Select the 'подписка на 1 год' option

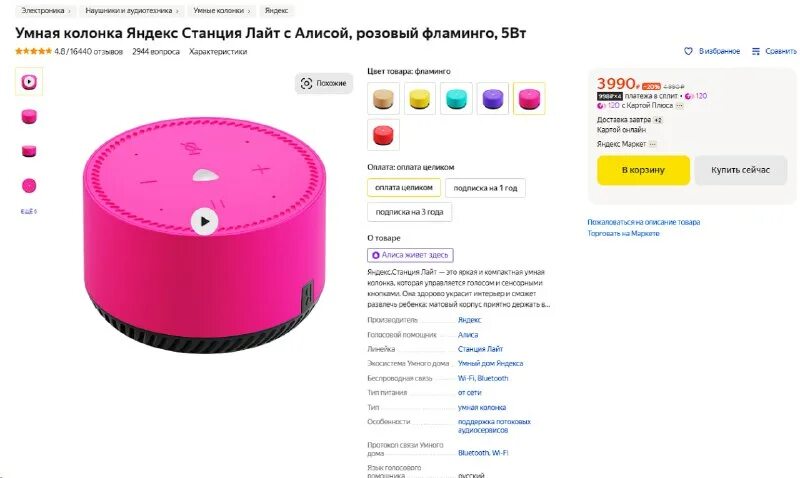(x=485, y=188)
